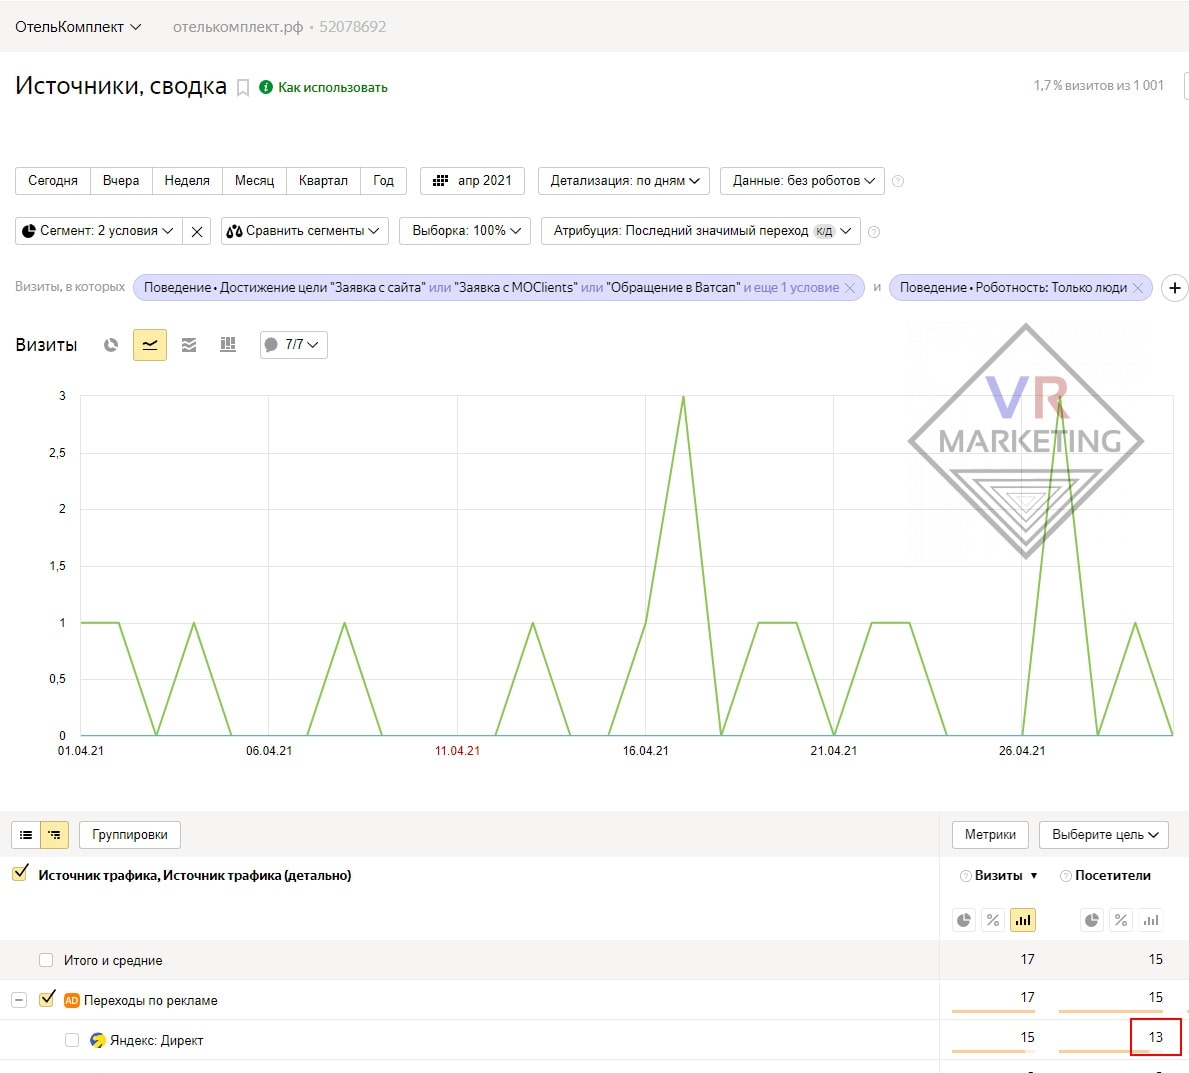Click отелькомплект.рф site address

pyautogui.click(x=238, y=27)
